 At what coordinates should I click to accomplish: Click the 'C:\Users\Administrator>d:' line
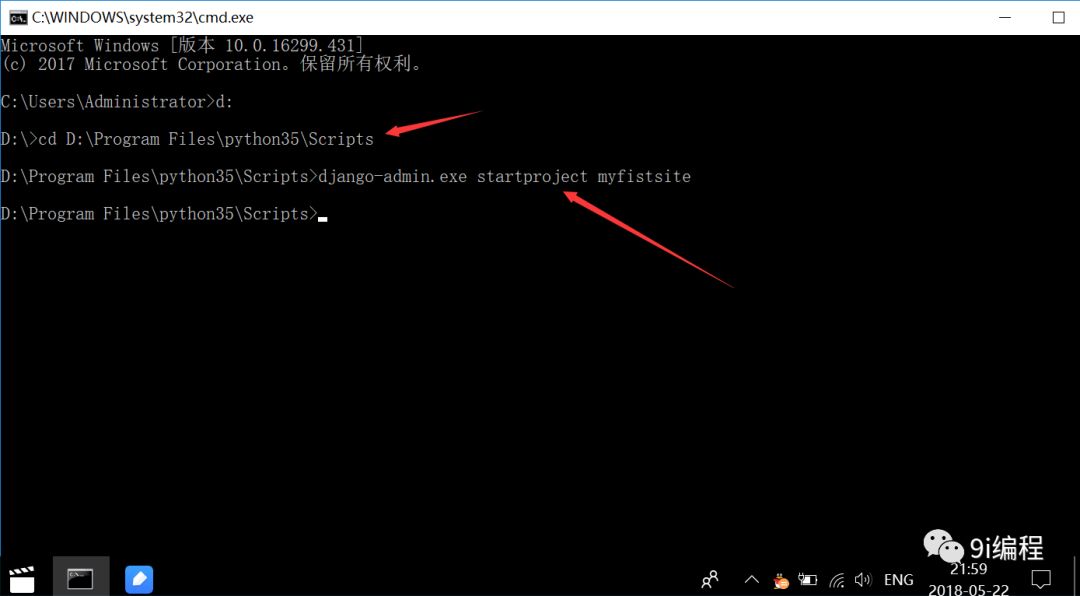[x=117, y=102]
